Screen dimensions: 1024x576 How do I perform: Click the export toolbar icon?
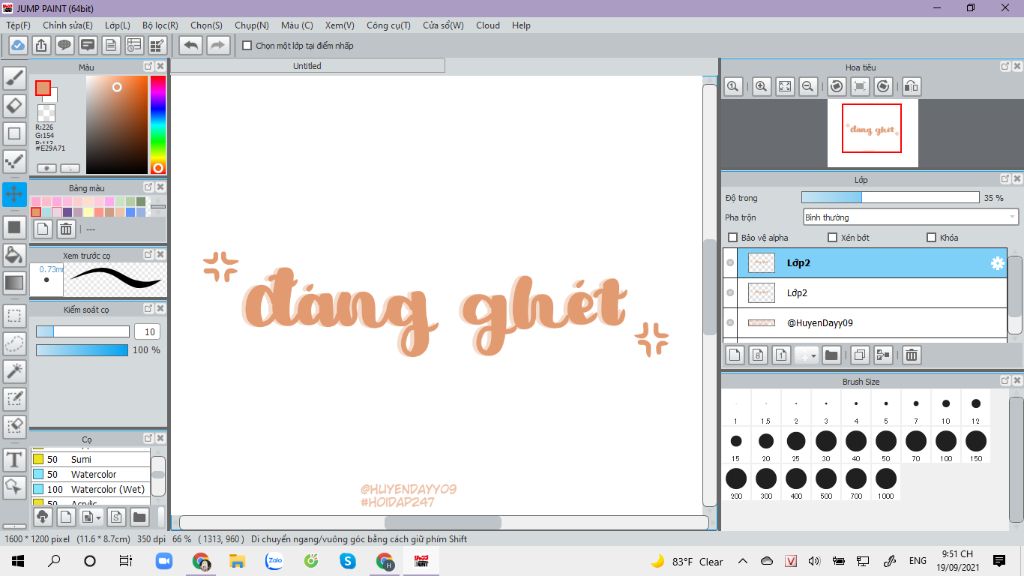point(41,46)
